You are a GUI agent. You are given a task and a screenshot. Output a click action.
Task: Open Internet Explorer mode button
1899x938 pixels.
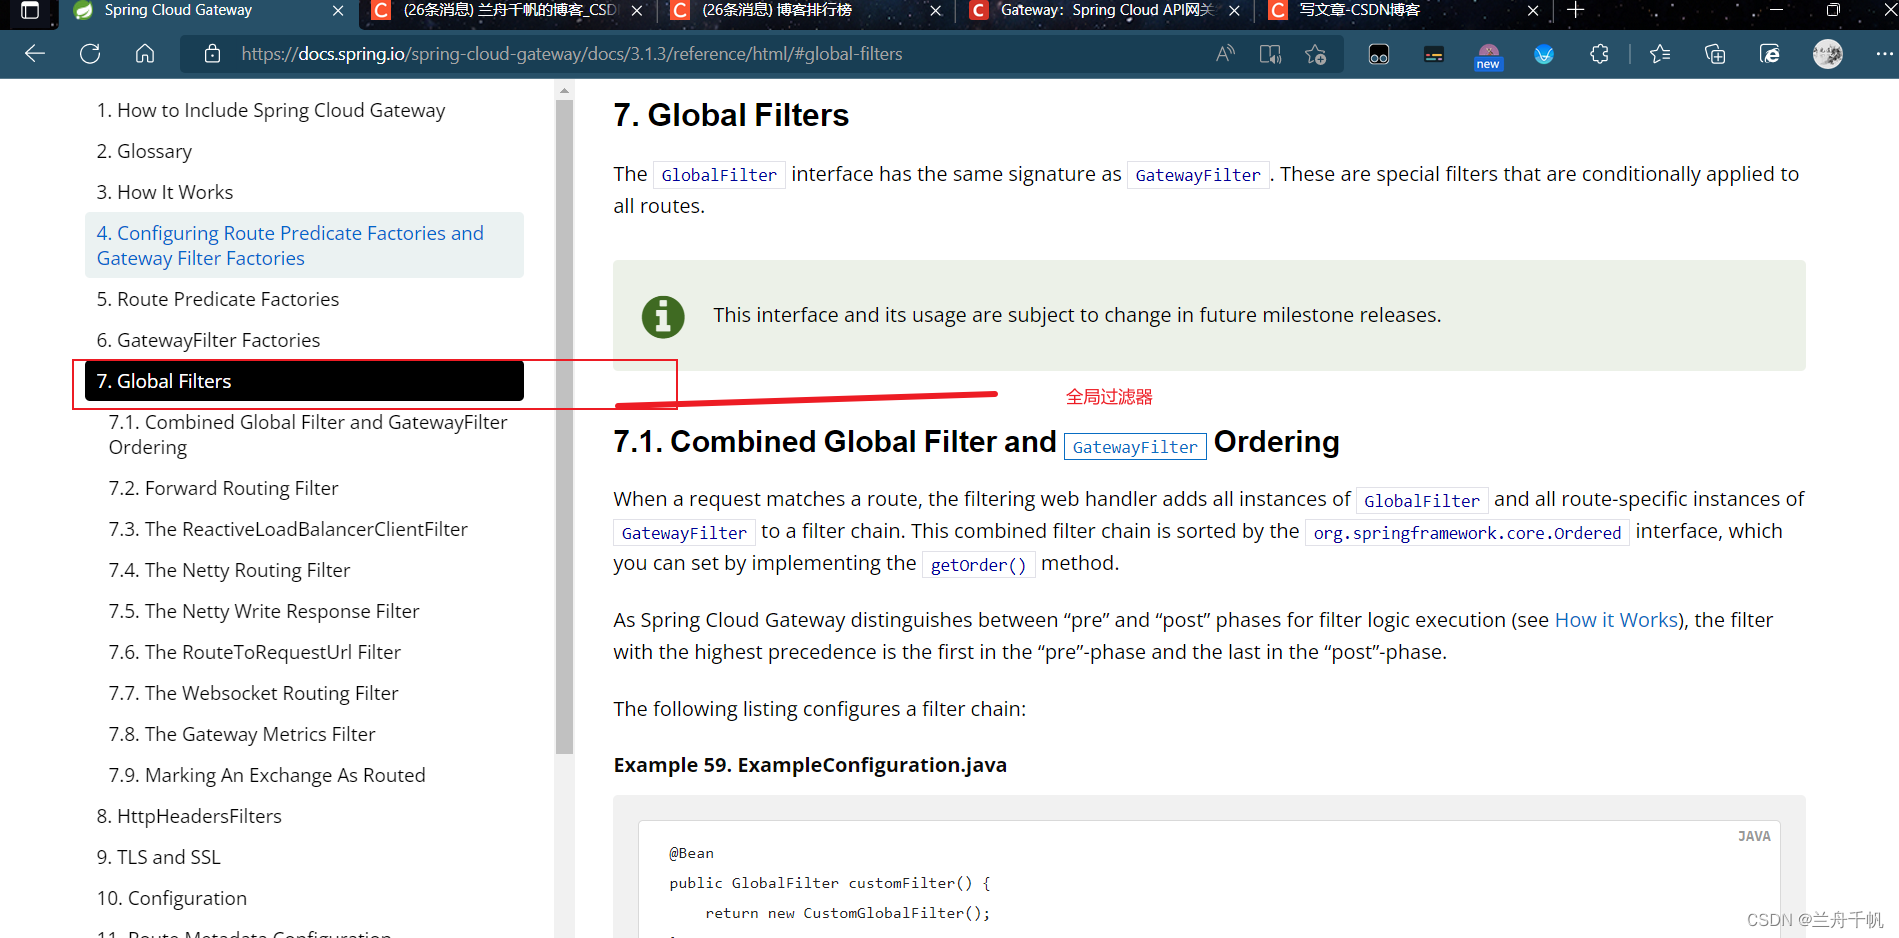click(1770, 54)
